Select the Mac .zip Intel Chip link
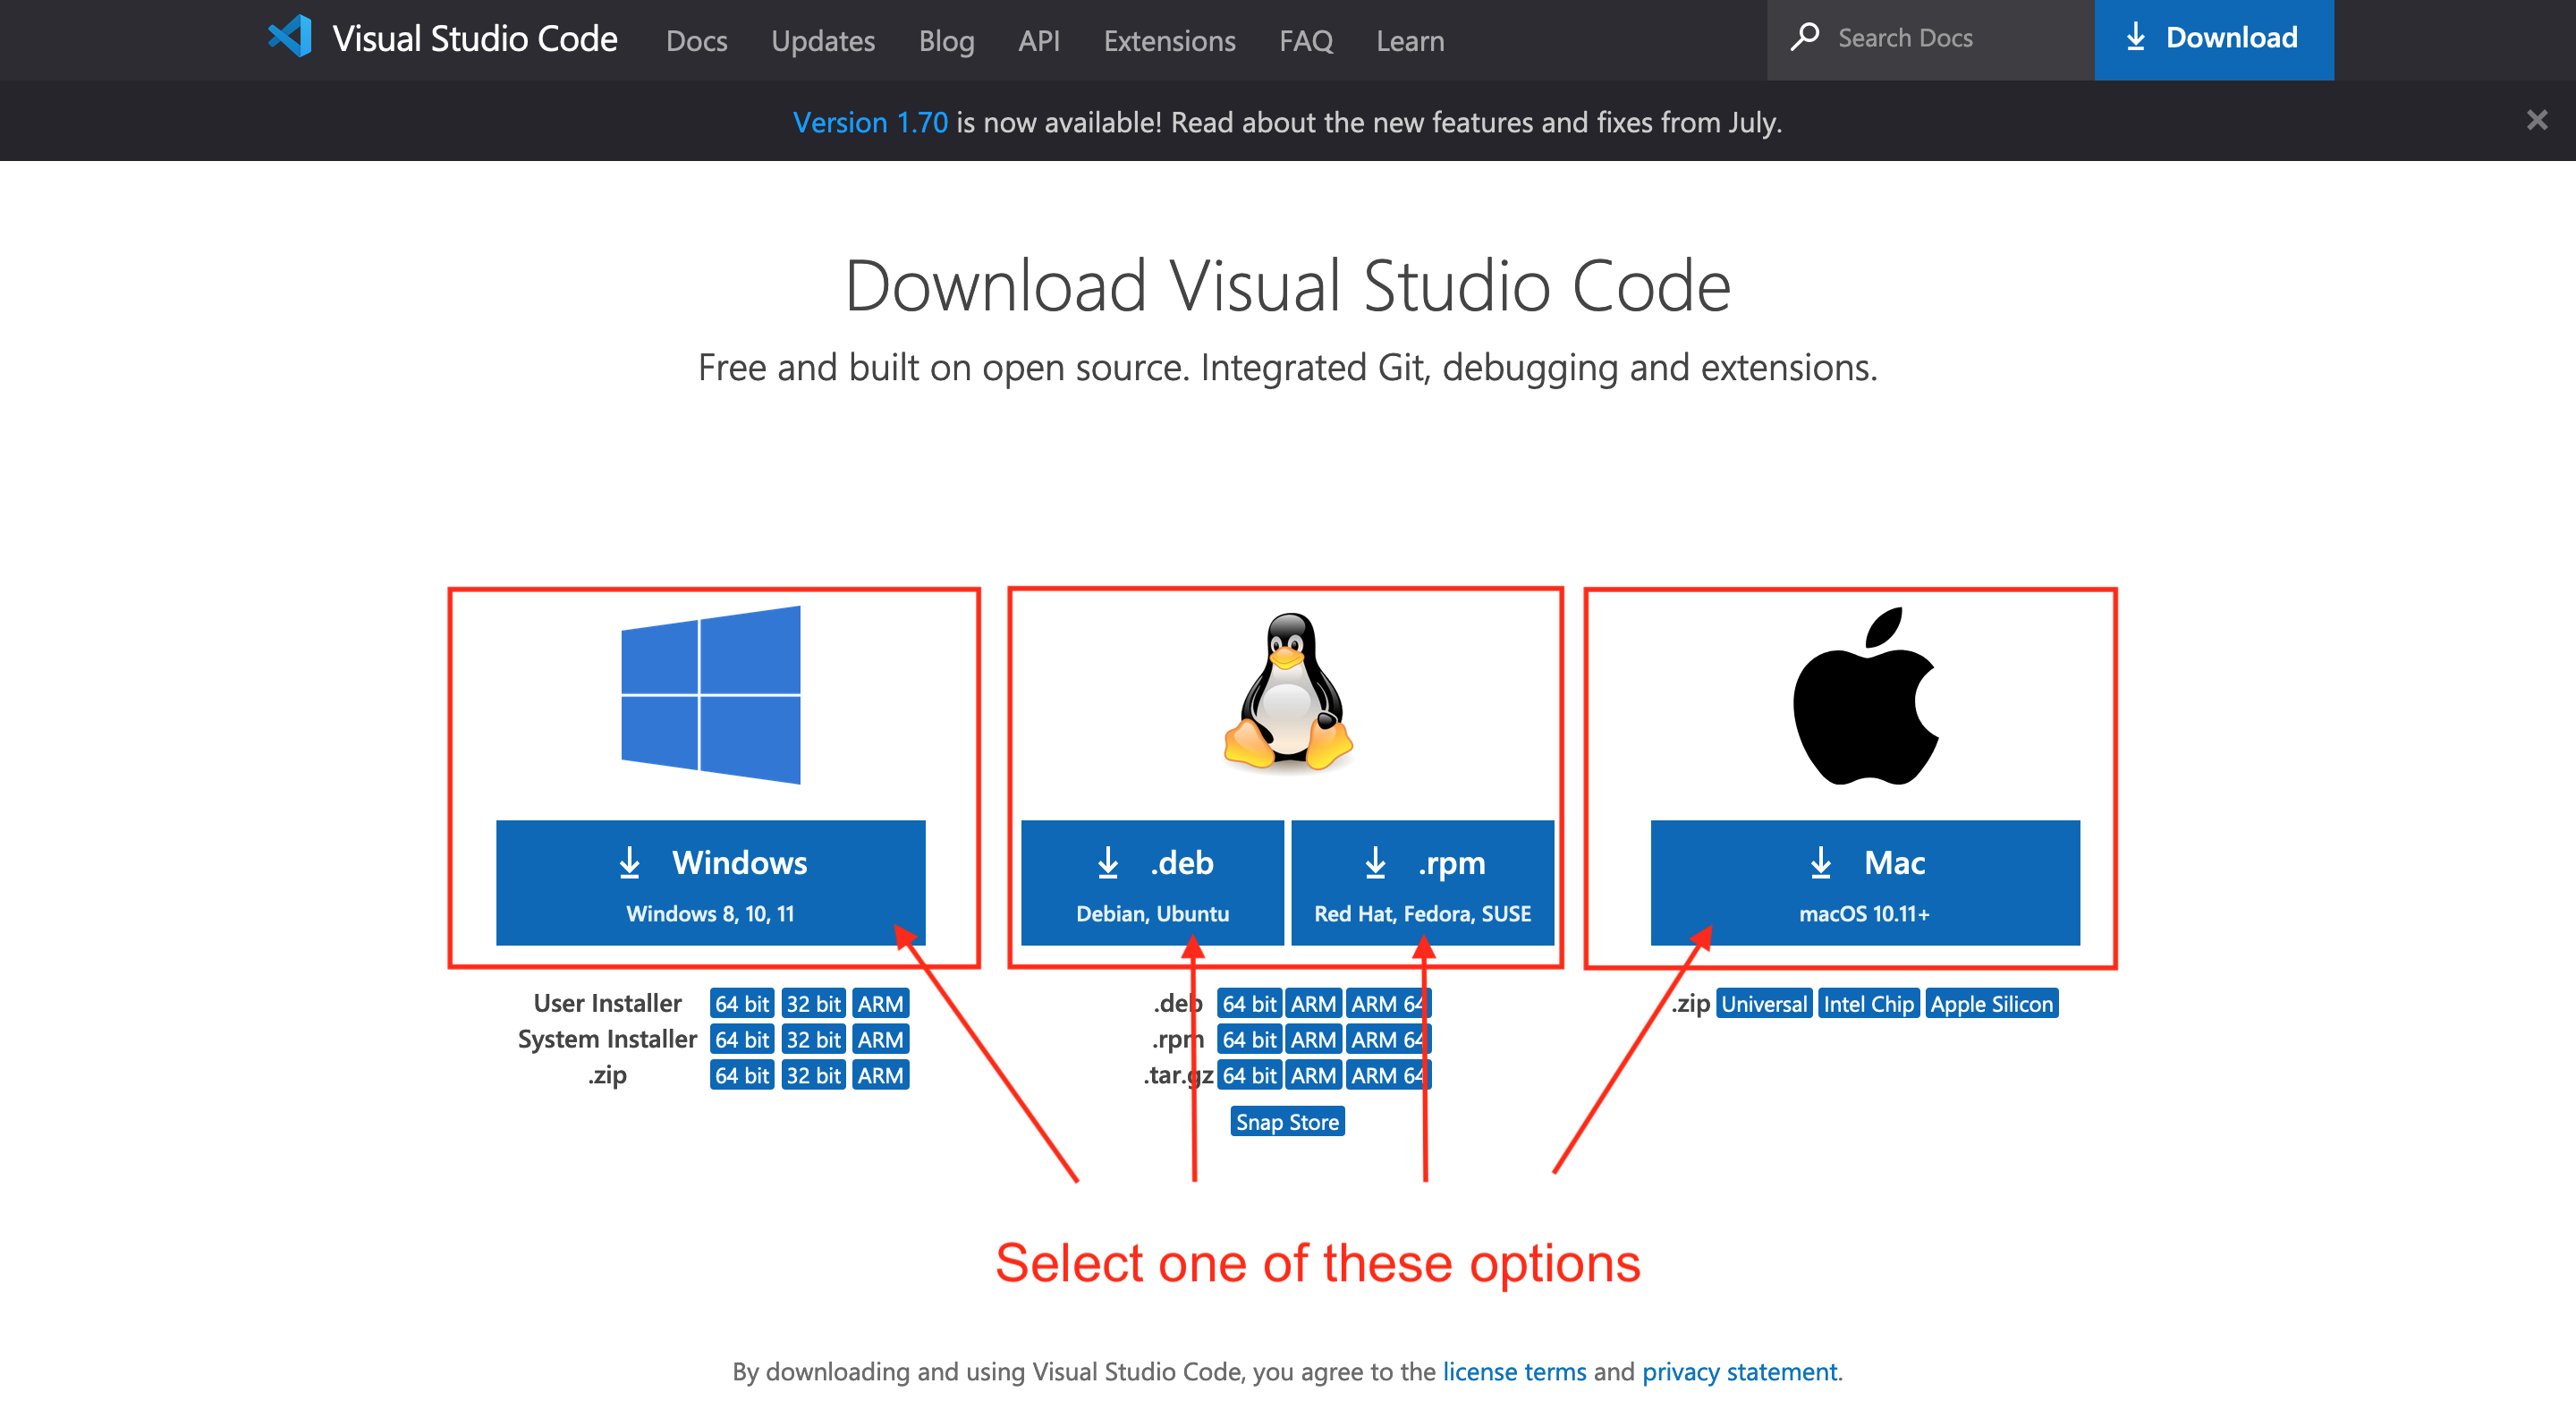The image size is (2576, 1426). point(1868,1003)
